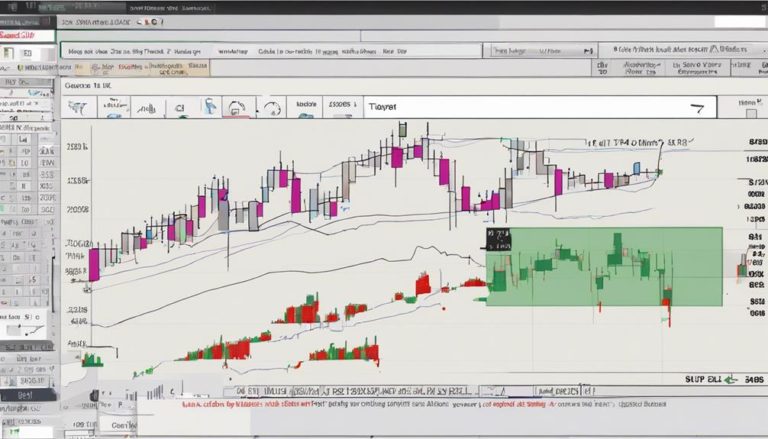This screenshot has width=768, height=439.
Task: Click the red highlighted button at top-left
Action: click(25, 36)
